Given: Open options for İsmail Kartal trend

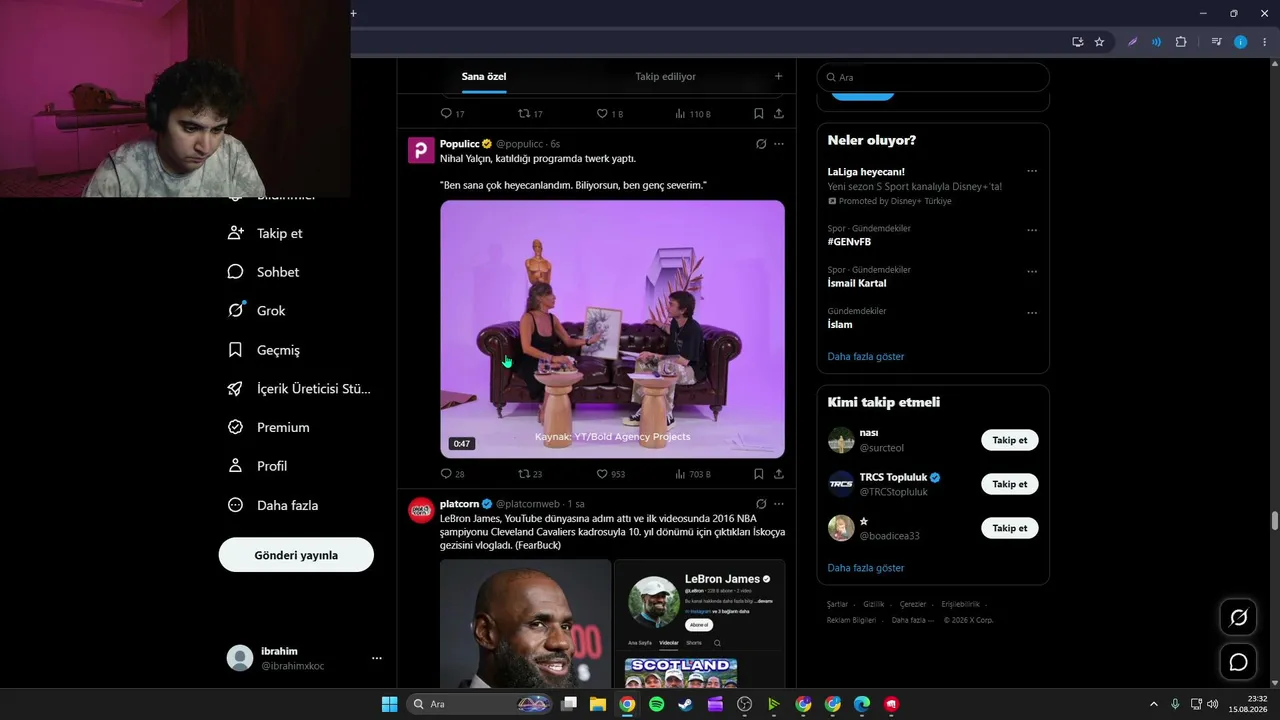Looking at the screenshot, I should click(1032, 271).
